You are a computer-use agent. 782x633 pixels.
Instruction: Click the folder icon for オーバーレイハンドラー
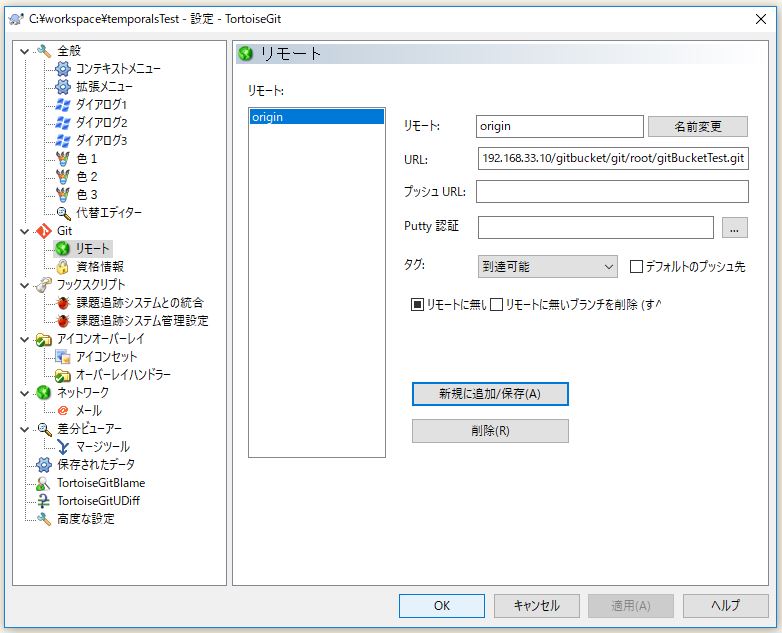(63, 375)
